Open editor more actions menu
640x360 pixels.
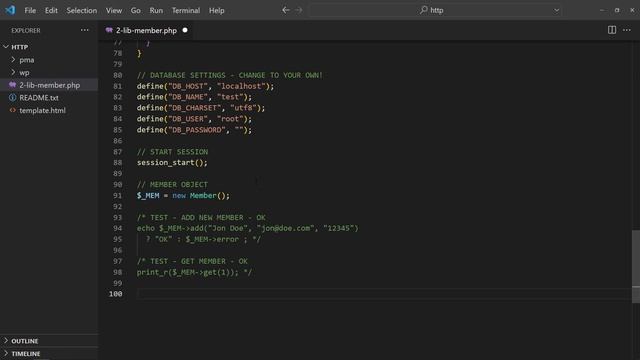click(627, 30)
